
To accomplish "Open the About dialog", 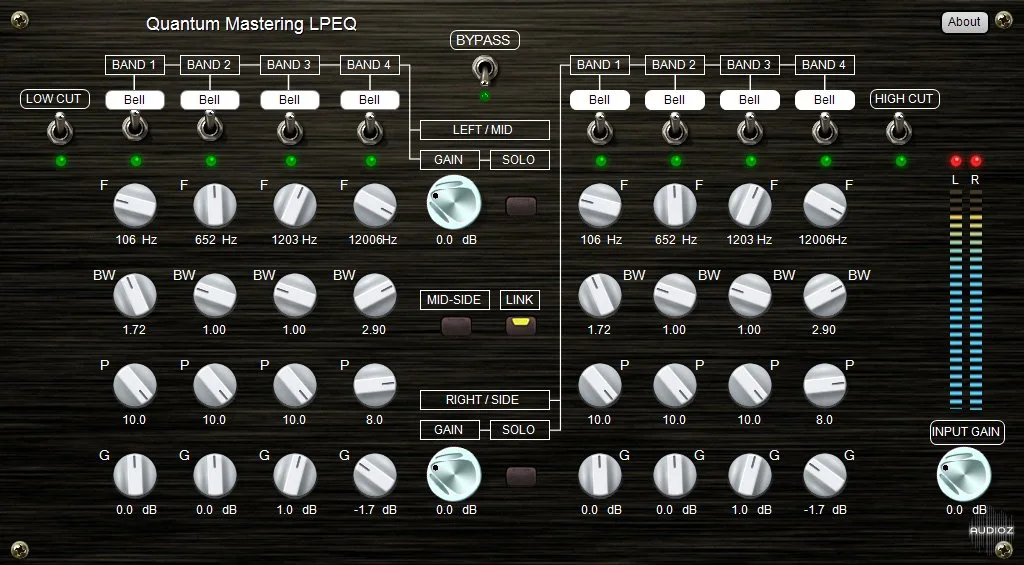I will (x=964, y=22).
